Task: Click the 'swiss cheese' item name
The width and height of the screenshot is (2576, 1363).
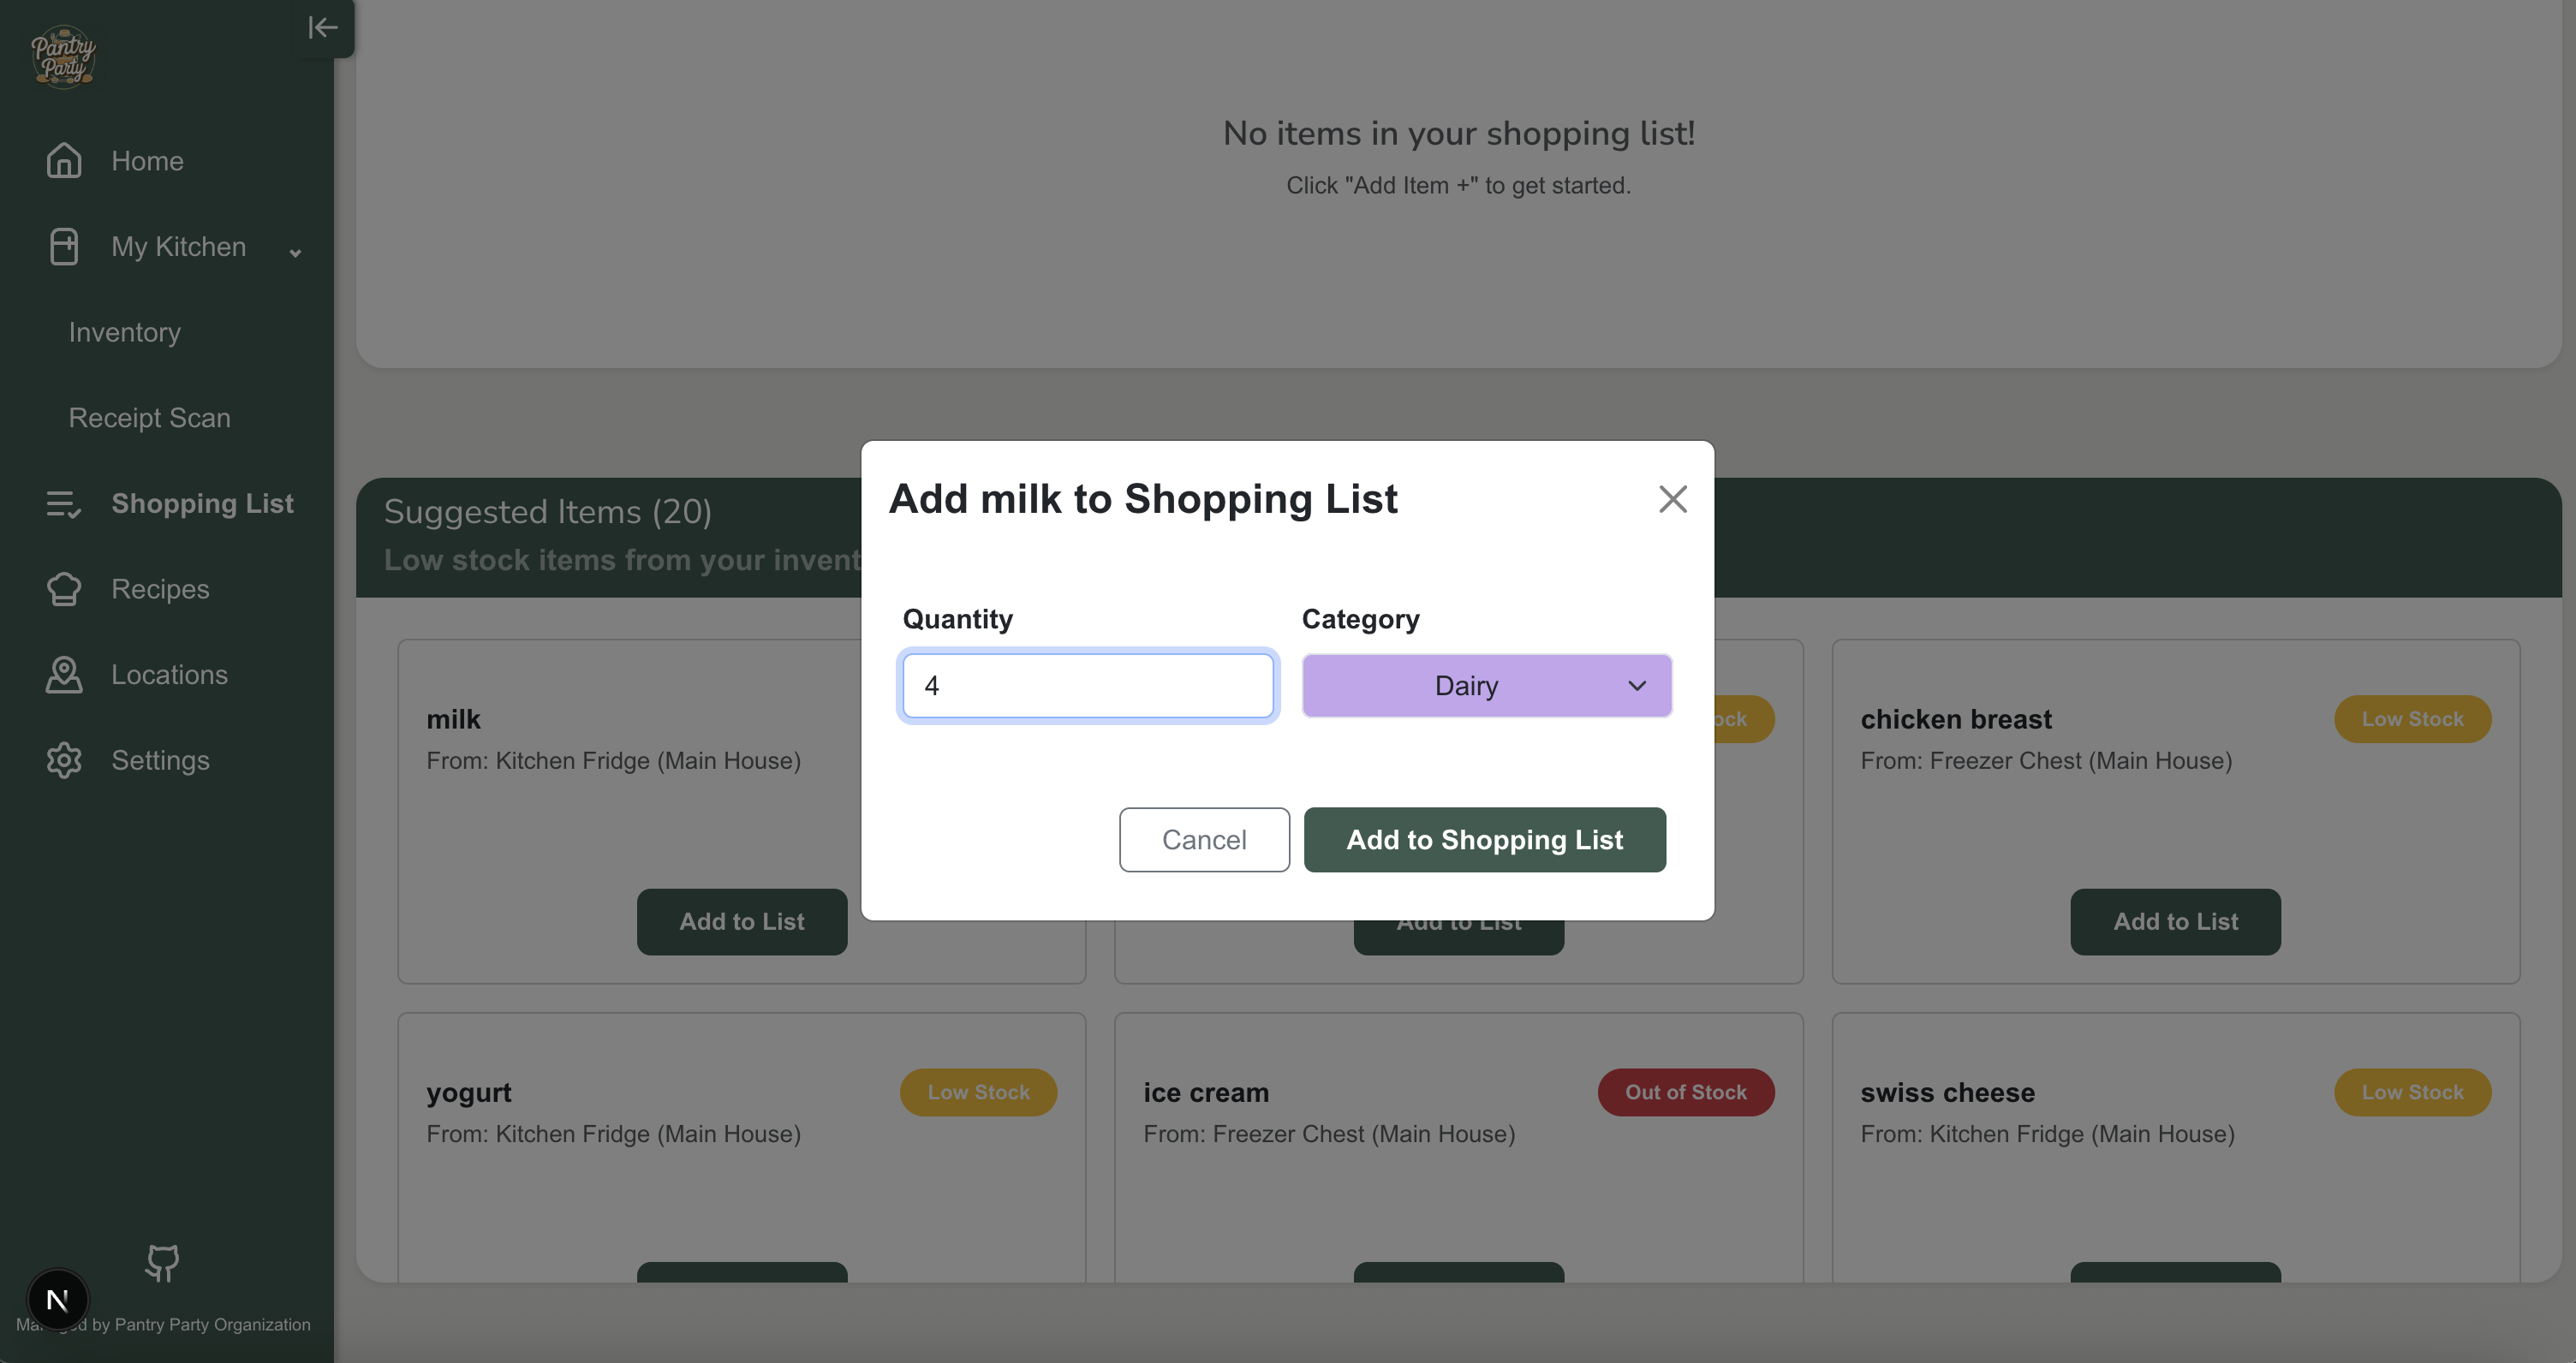Action: point(1947,1093)
